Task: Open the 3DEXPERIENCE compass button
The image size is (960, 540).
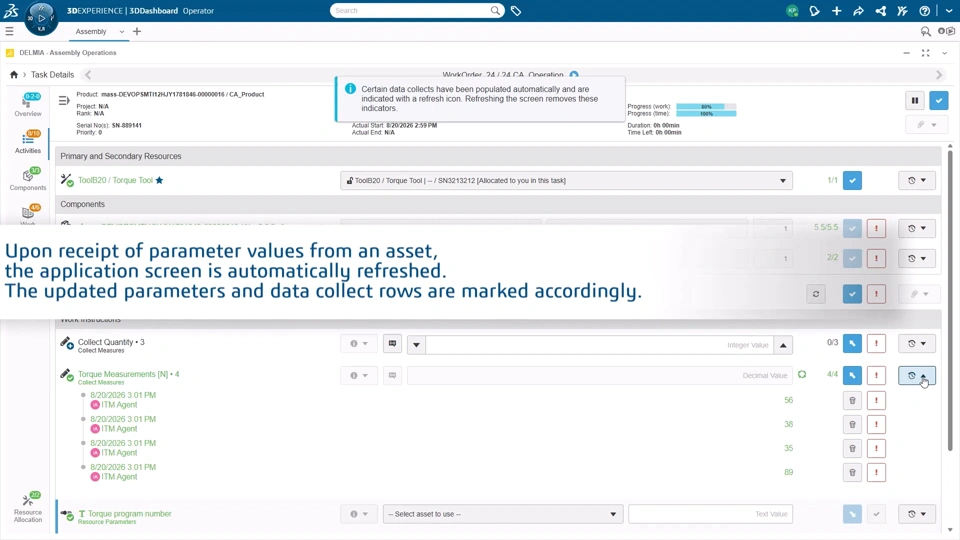Action: tap(41, 18)
